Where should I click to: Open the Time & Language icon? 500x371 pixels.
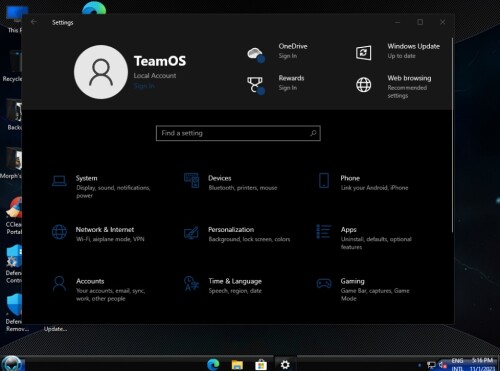[x=192, y=283]
